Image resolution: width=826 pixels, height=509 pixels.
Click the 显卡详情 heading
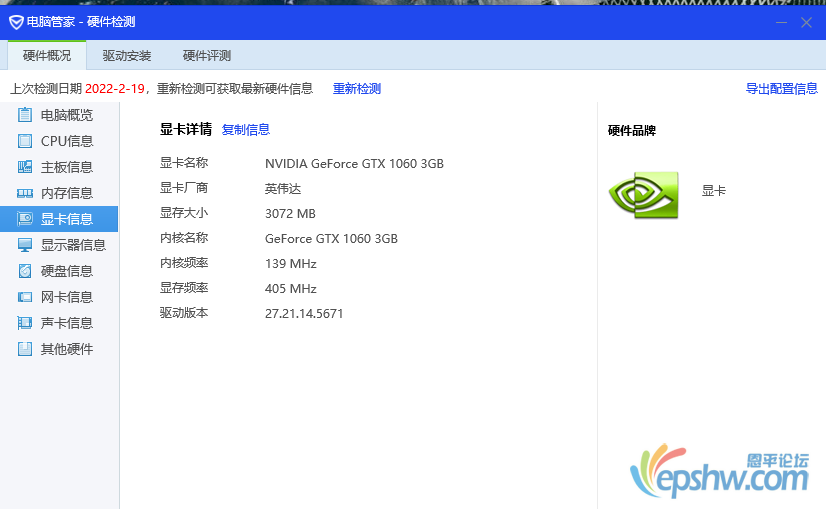(186, 129)
